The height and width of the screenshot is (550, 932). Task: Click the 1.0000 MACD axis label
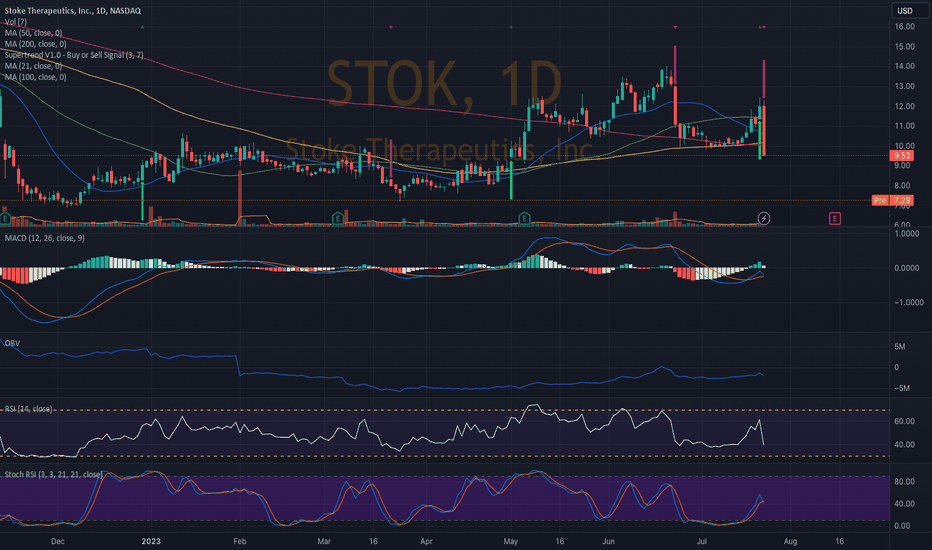tap(906, 234)
